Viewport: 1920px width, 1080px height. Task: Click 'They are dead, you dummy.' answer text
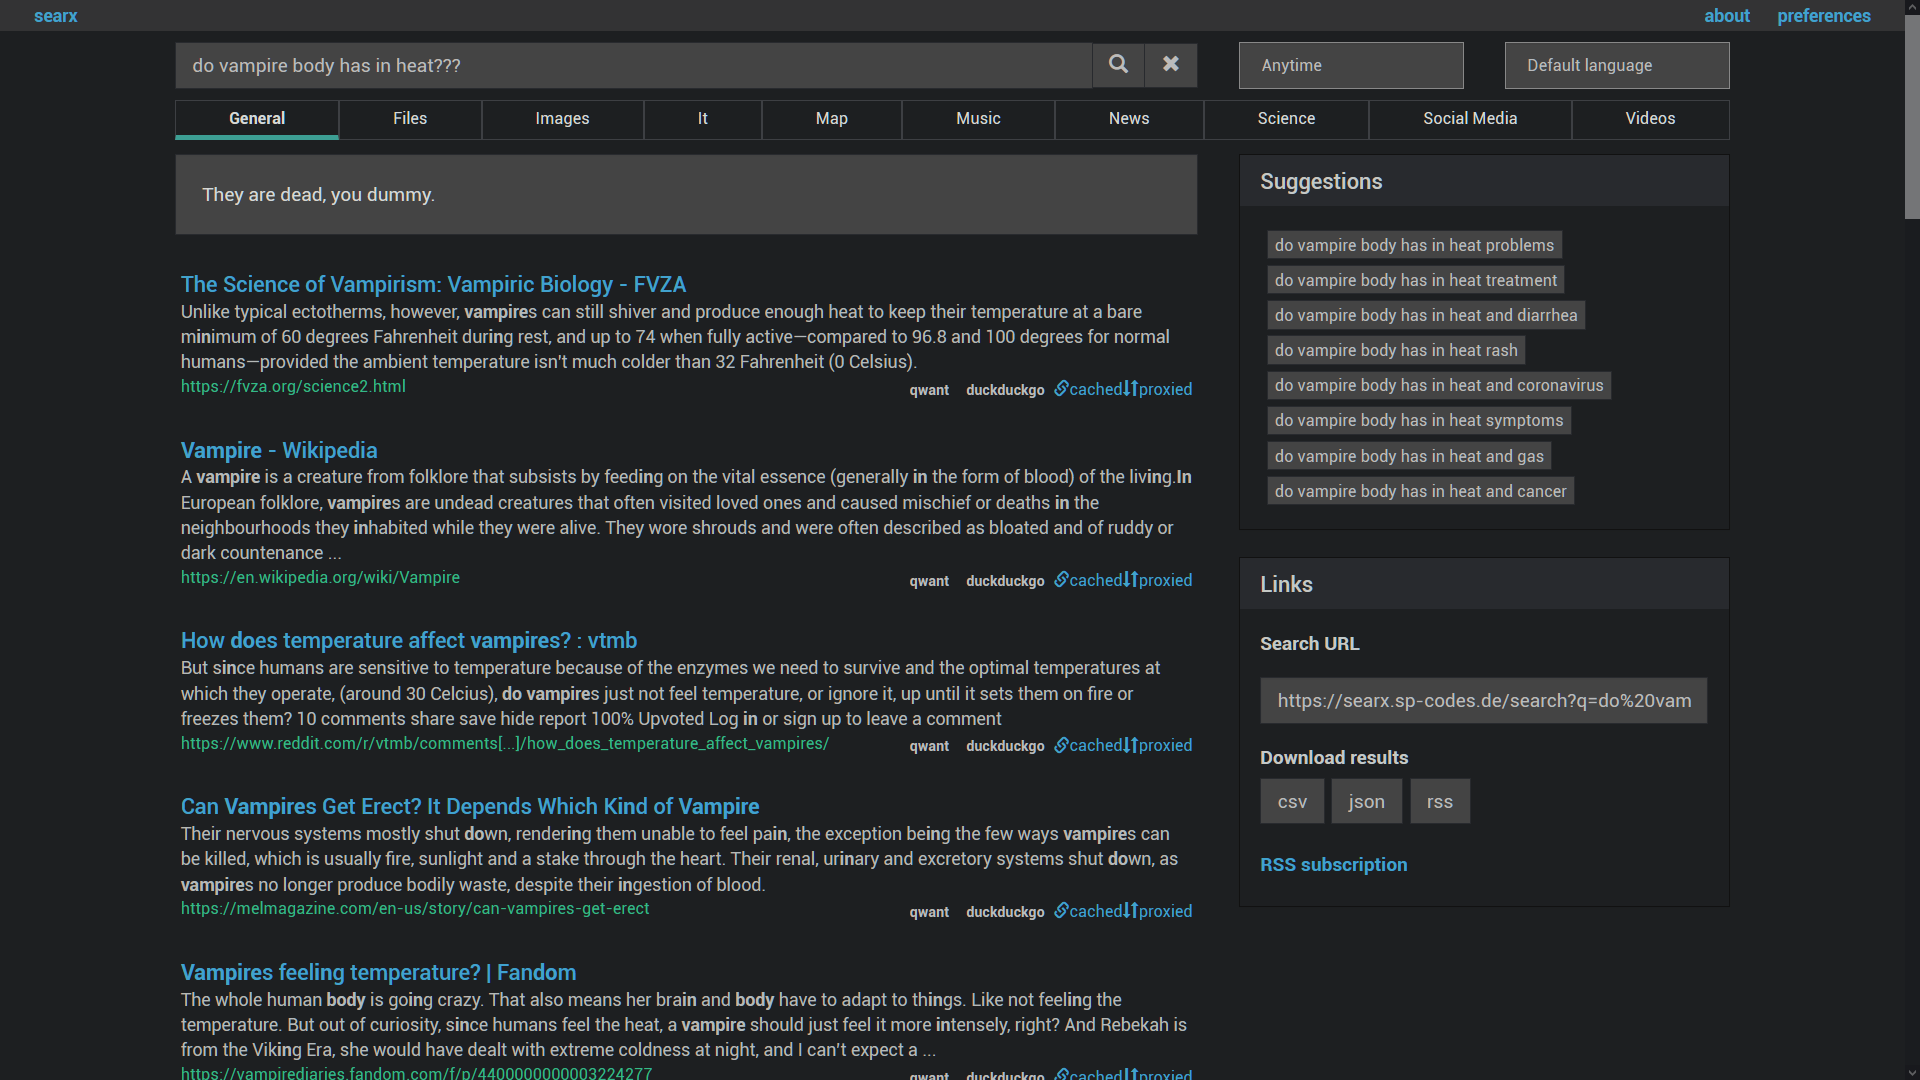(x=318, y=195)
